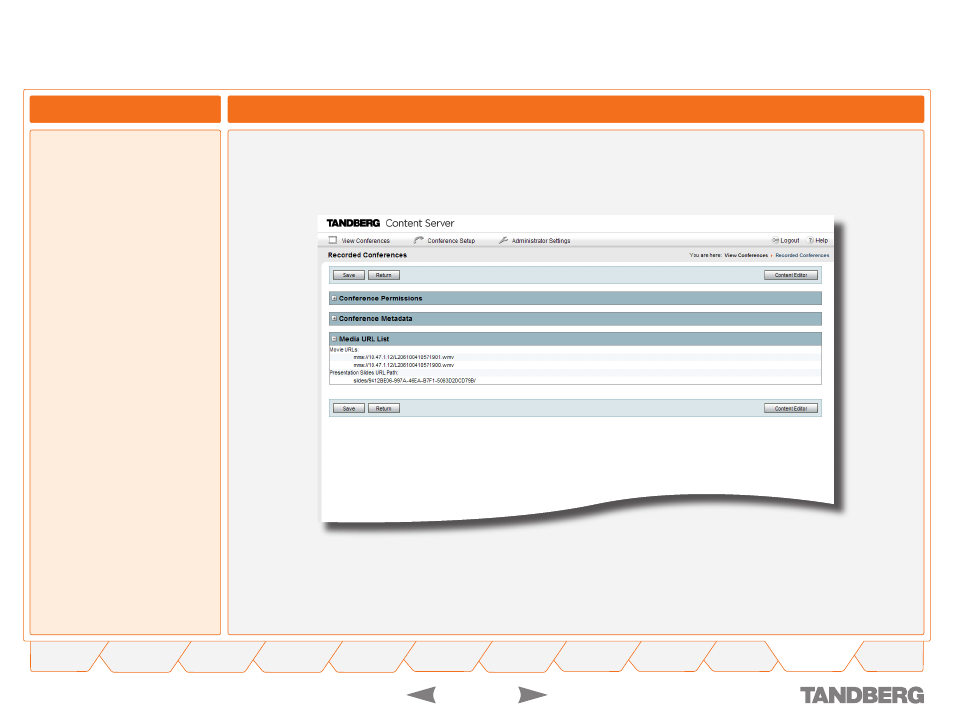The width and height of the screenshot is (954, 717).
Task: Click the question mark Help icon
Action: [810, 240]
